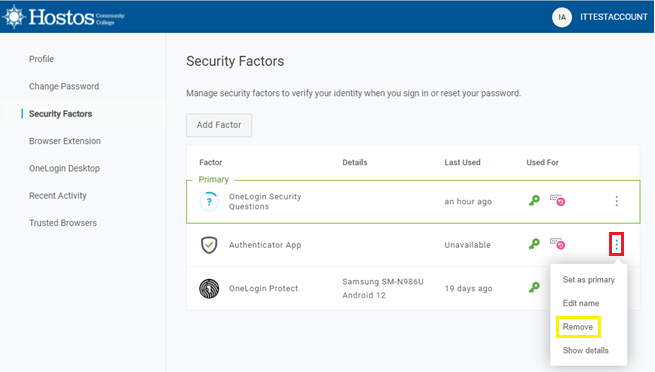Screen dimensions: 655x372
Task: Click the green key icon for Authenticator App
Action: click(534, 244)
